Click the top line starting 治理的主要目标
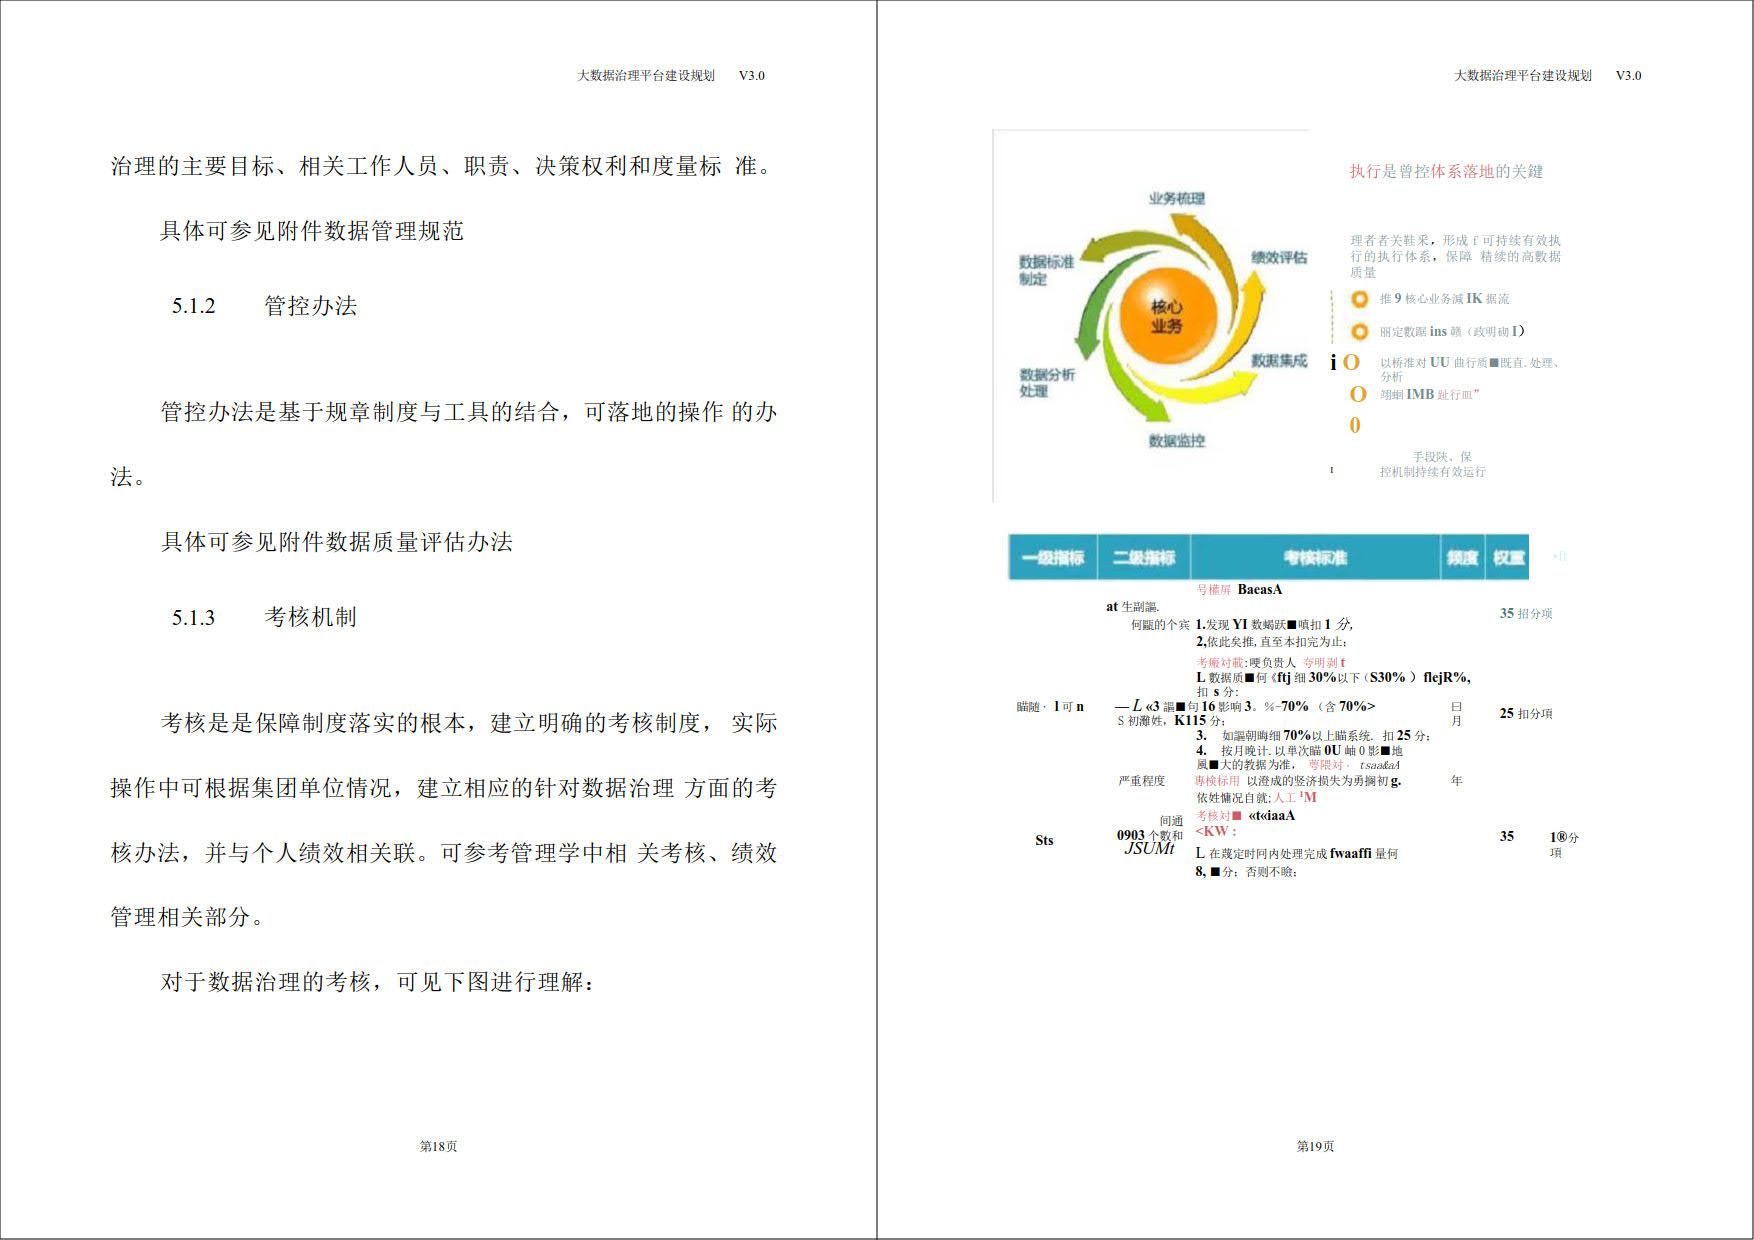The width and height of the screenshot is (1754, 1240). [x=441, y=166]
